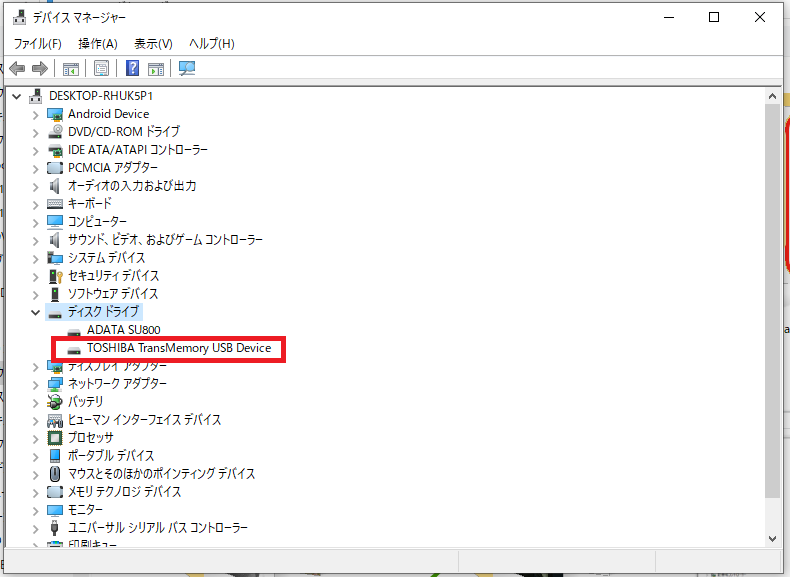Image resolution: width=790 pixels, height=577 pixels.
Task: Select the ディスク ドライブ category label
Action: pyautogui.click(x=103, y=312)
